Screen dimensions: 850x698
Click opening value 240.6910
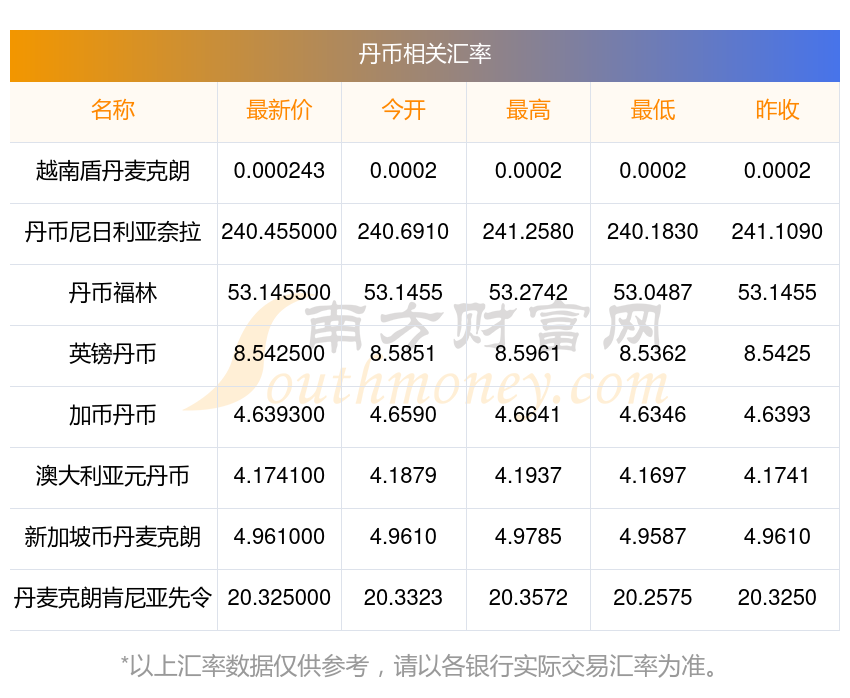coord(403,232)
